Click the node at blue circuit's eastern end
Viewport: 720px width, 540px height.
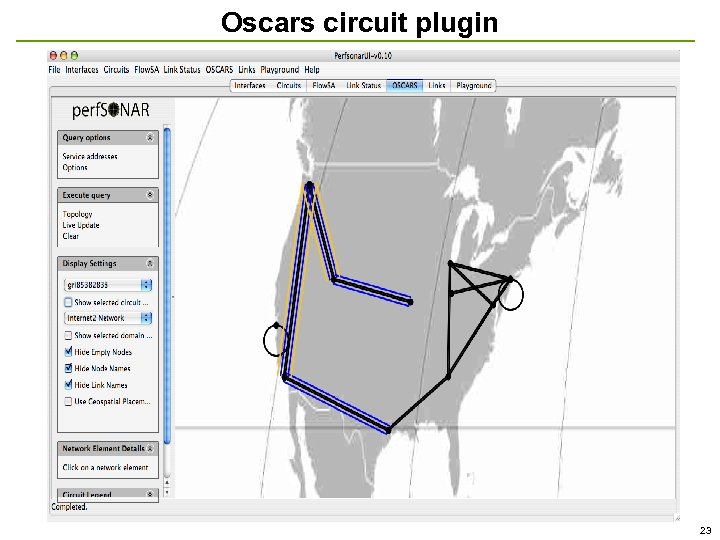[410, 302]
